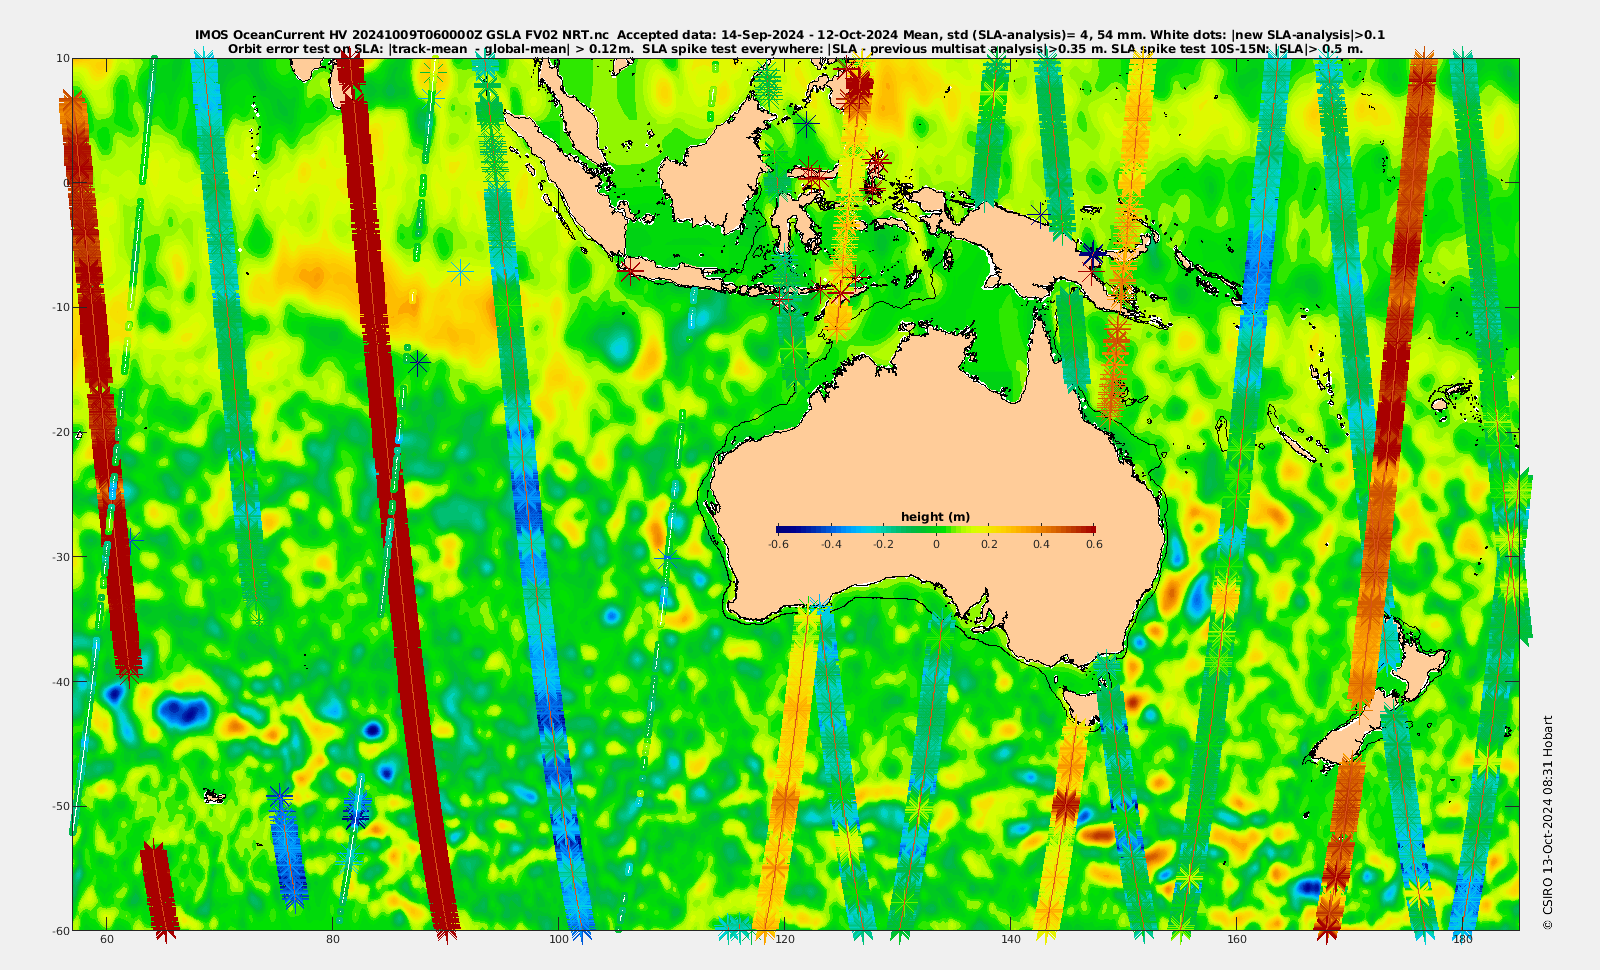Click the 'Orbit error test on SLA' text
Image resolution: width=1600 pixels, height=970 pixels.
coord(305,48)
